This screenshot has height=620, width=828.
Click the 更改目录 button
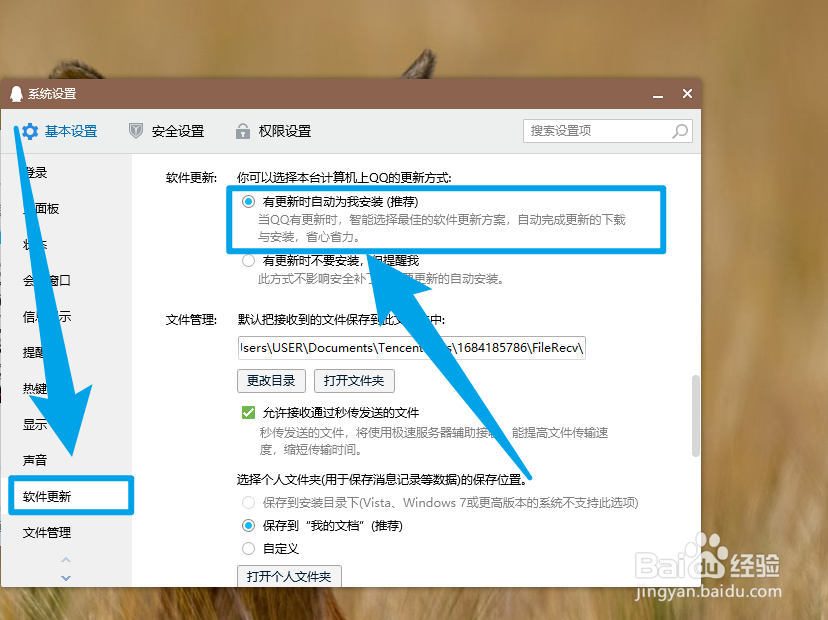271,381
